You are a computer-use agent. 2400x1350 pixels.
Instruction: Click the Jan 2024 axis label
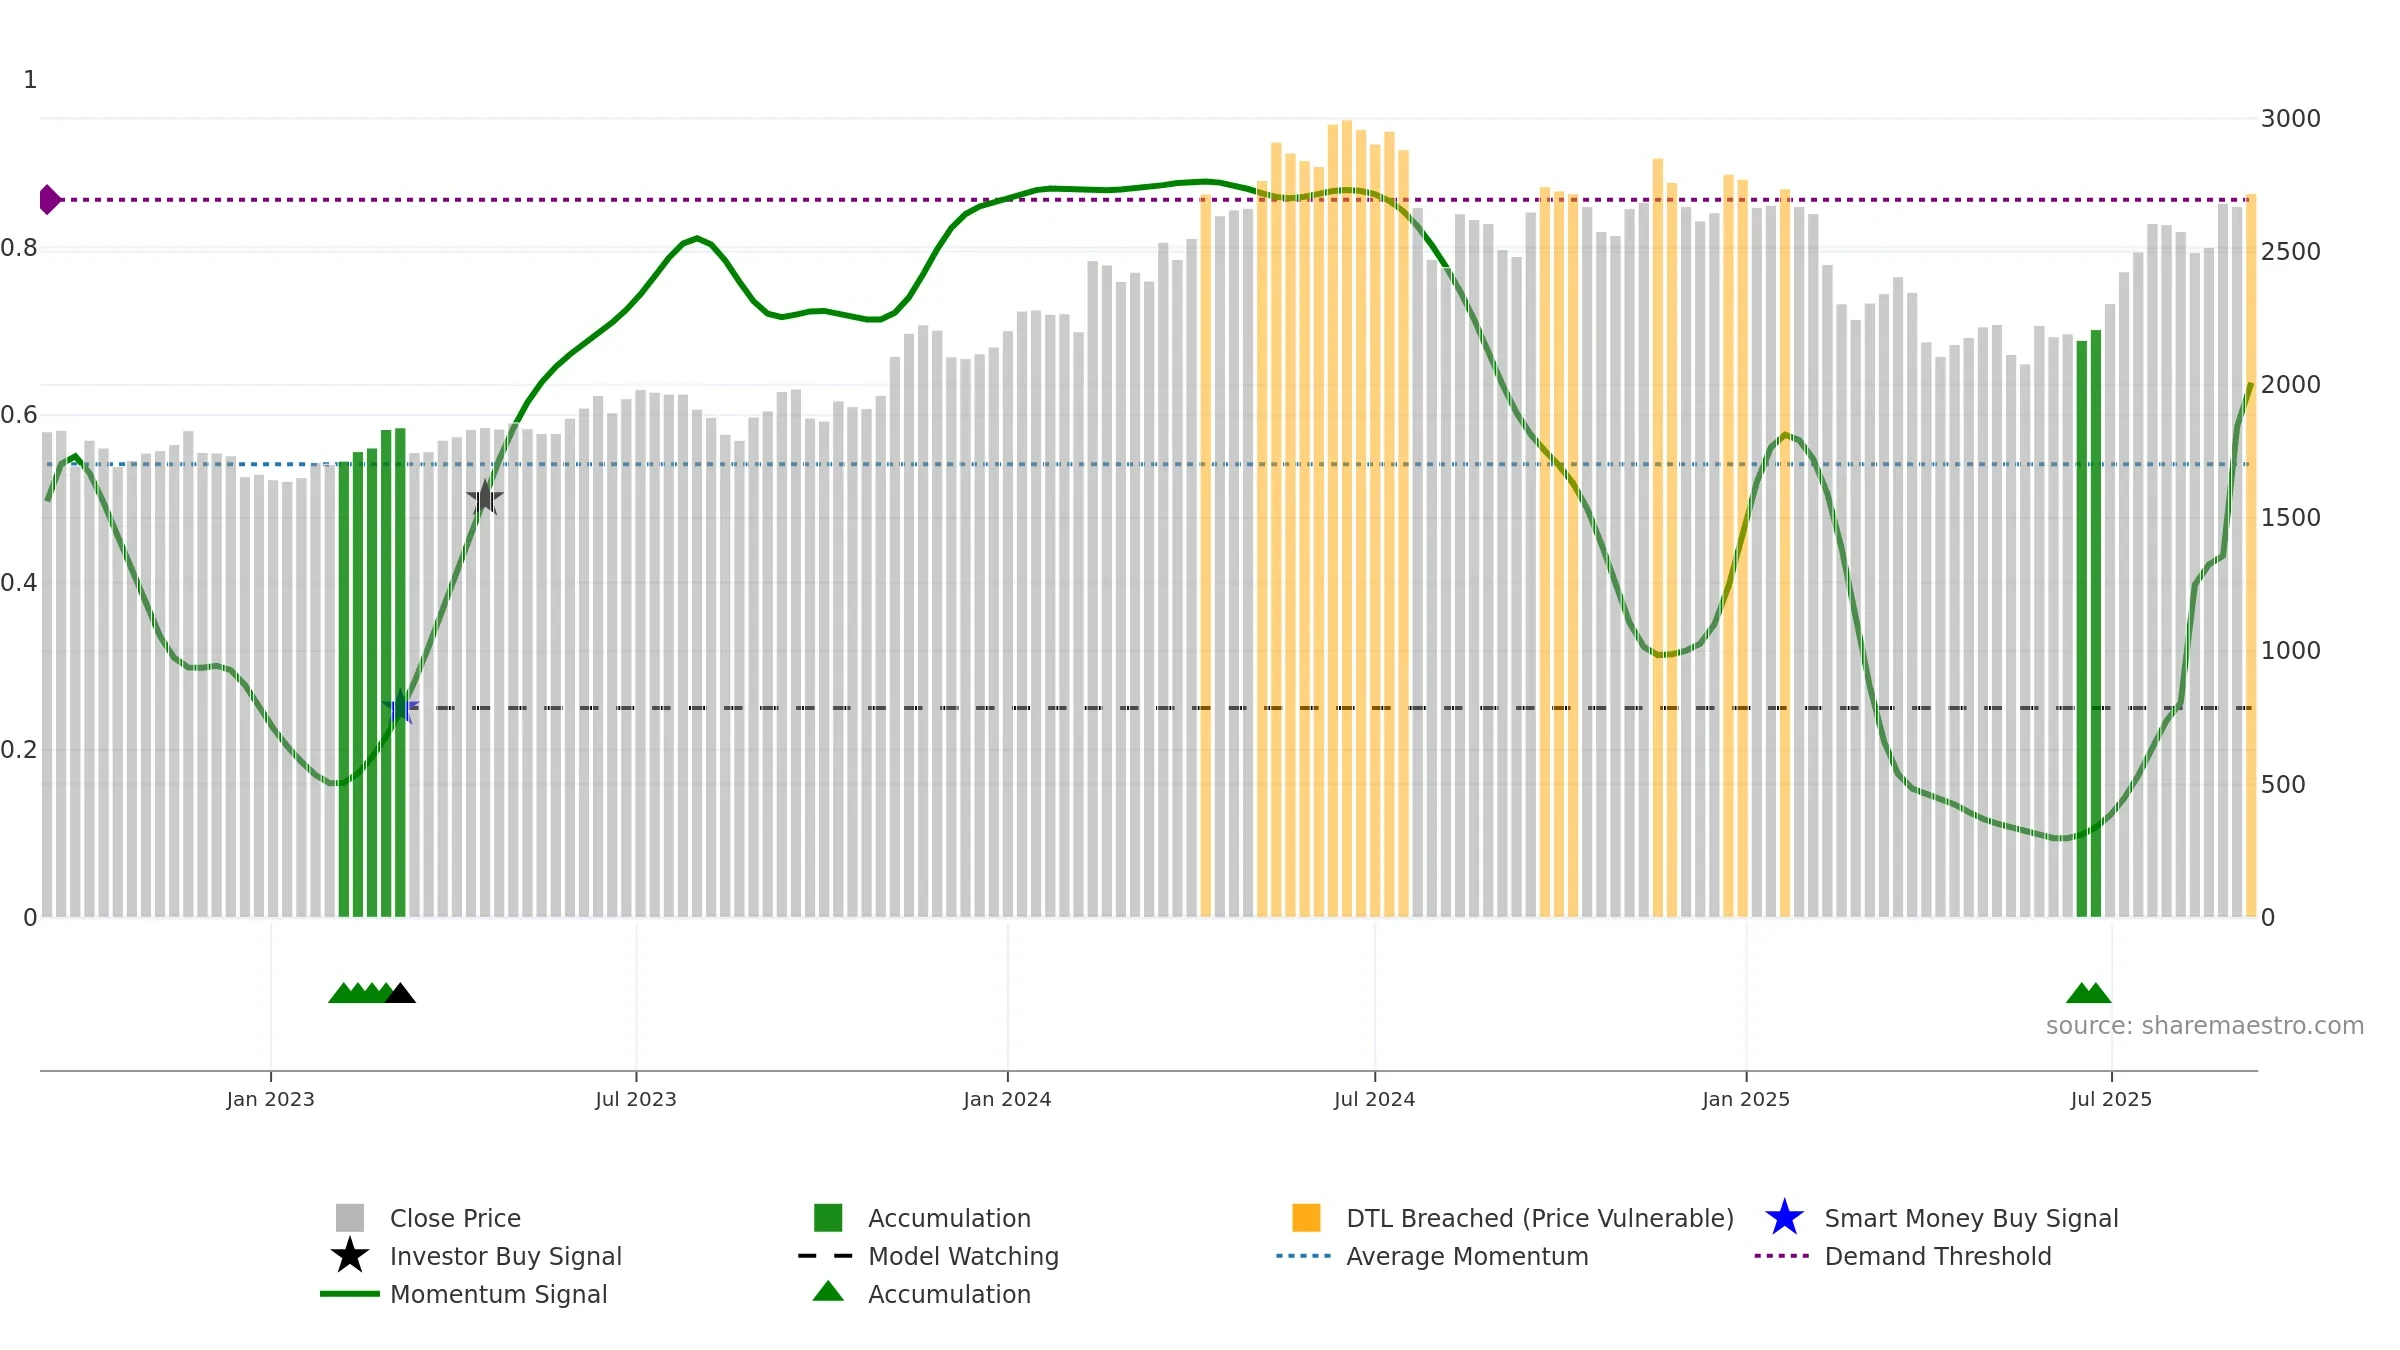1007,1100
